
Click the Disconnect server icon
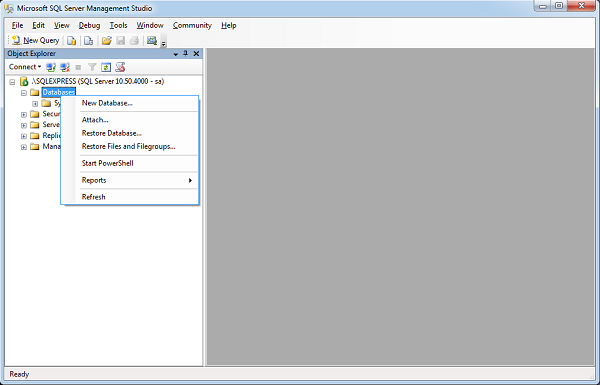65,67
